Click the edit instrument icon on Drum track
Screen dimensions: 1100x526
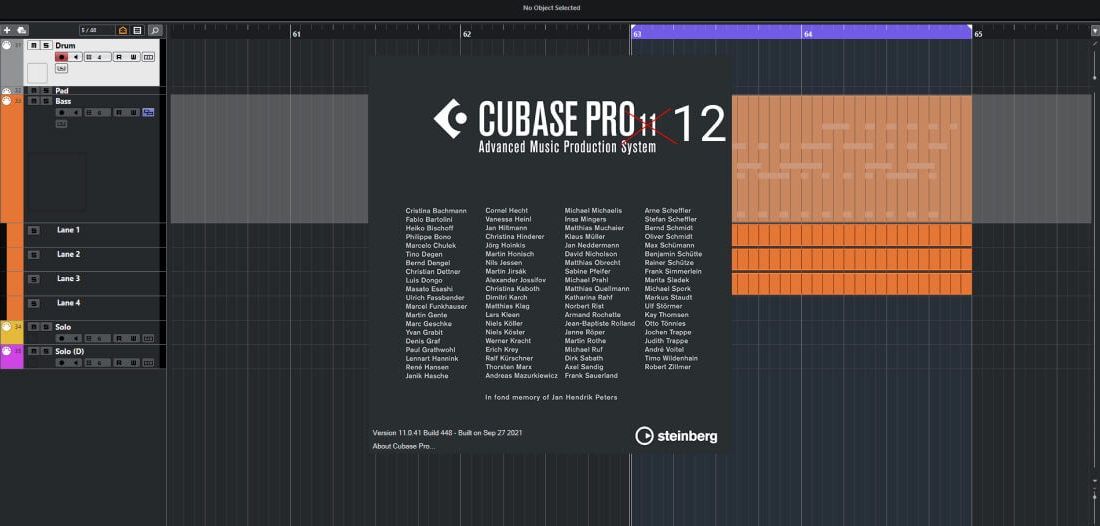[61, 68]
